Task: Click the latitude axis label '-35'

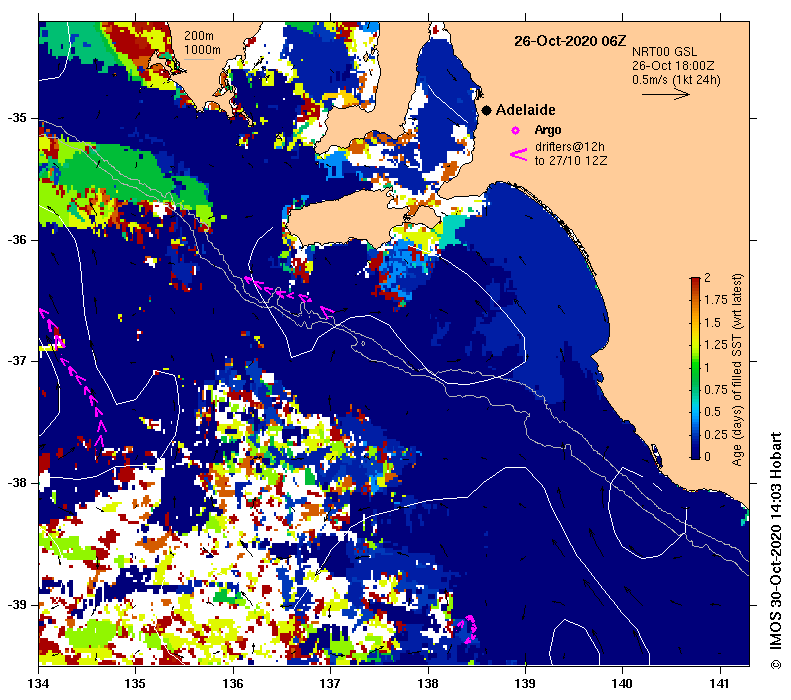Action: tap(17, 118)
